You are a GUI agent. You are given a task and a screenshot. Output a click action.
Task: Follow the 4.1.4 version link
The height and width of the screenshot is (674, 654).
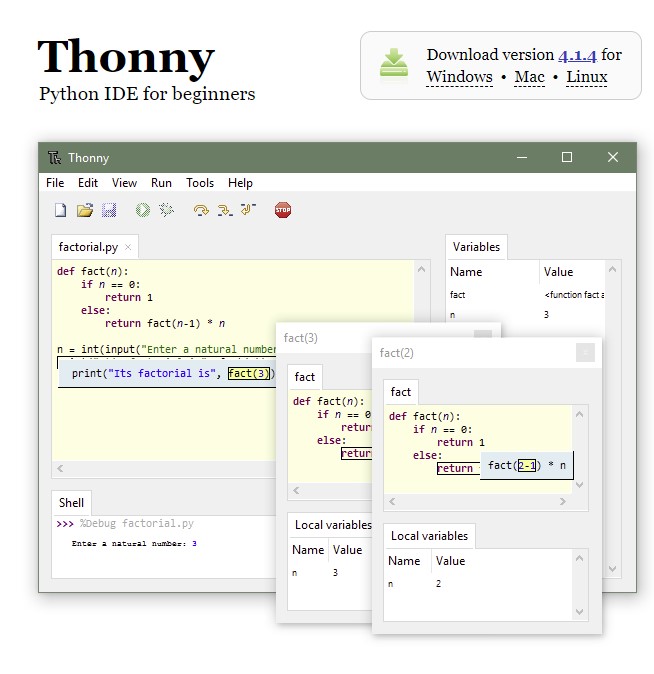click(577, 55)
